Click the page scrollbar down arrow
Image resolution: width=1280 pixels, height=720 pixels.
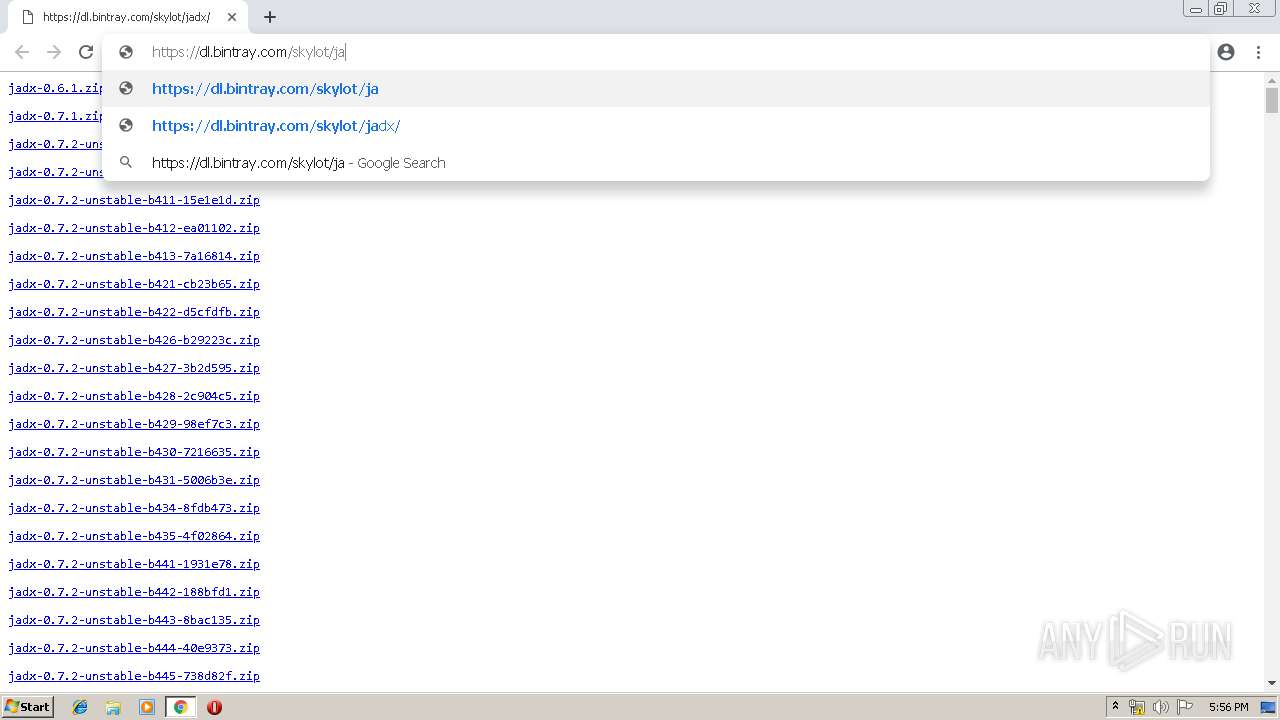coord(1272,684)
